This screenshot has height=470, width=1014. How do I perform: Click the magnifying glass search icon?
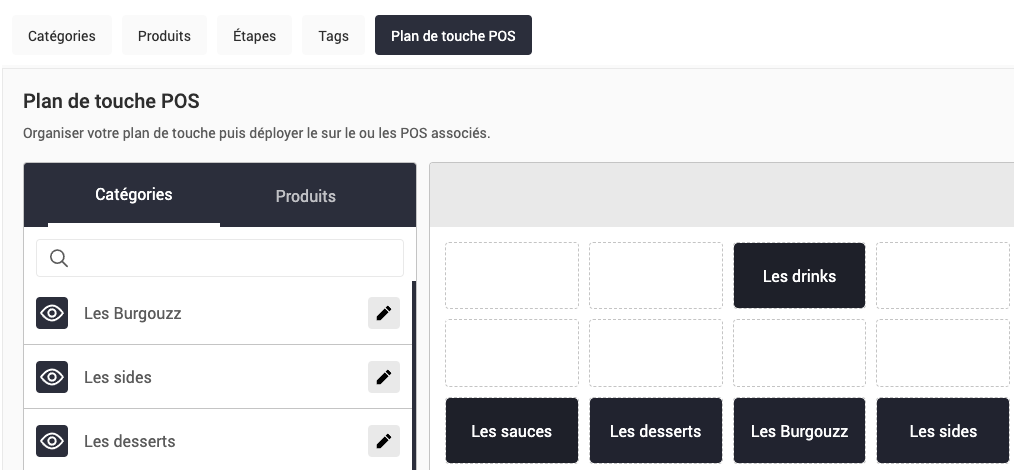tap(59, 258)
